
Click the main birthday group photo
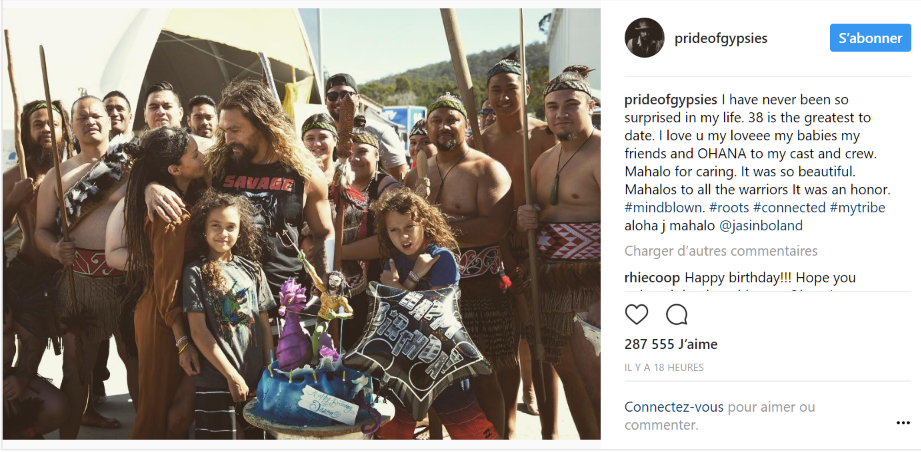[301, 224]
